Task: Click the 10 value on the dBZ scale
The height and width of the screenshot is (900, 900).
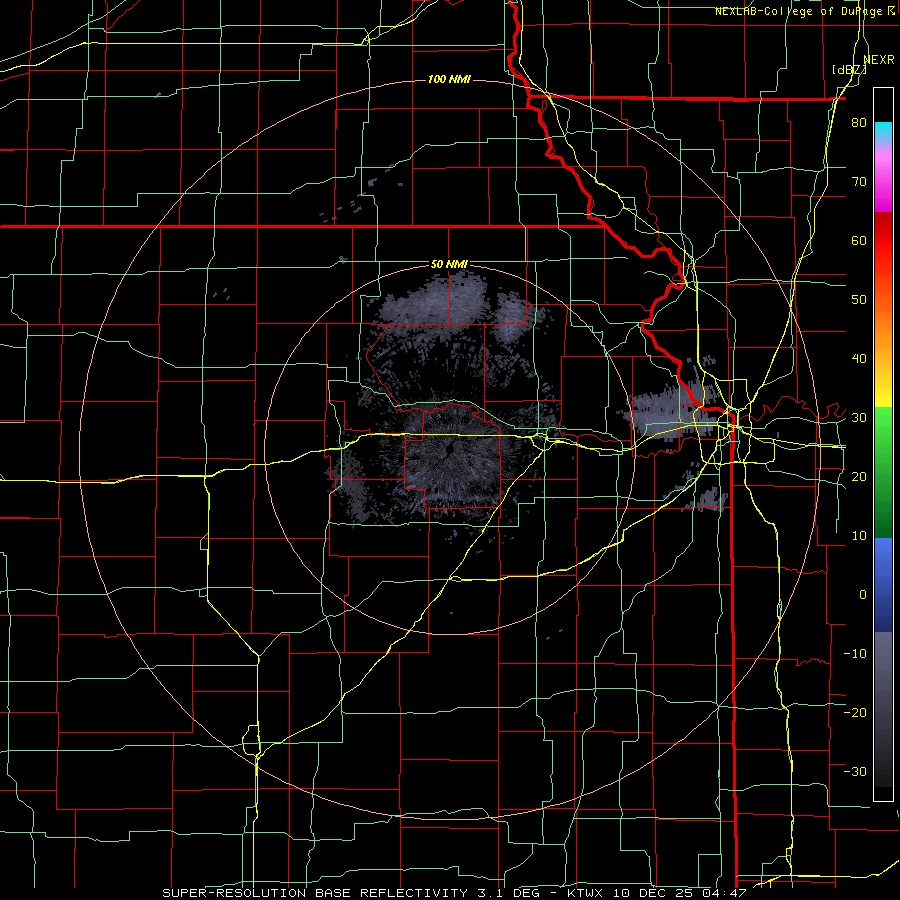Action: pos(859,536)
